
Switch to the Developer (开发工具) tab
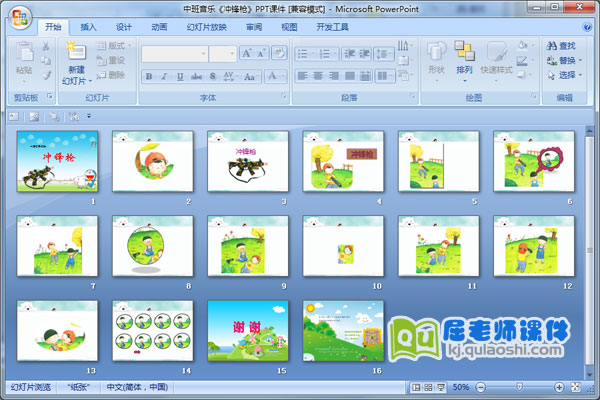coord(332,27)
